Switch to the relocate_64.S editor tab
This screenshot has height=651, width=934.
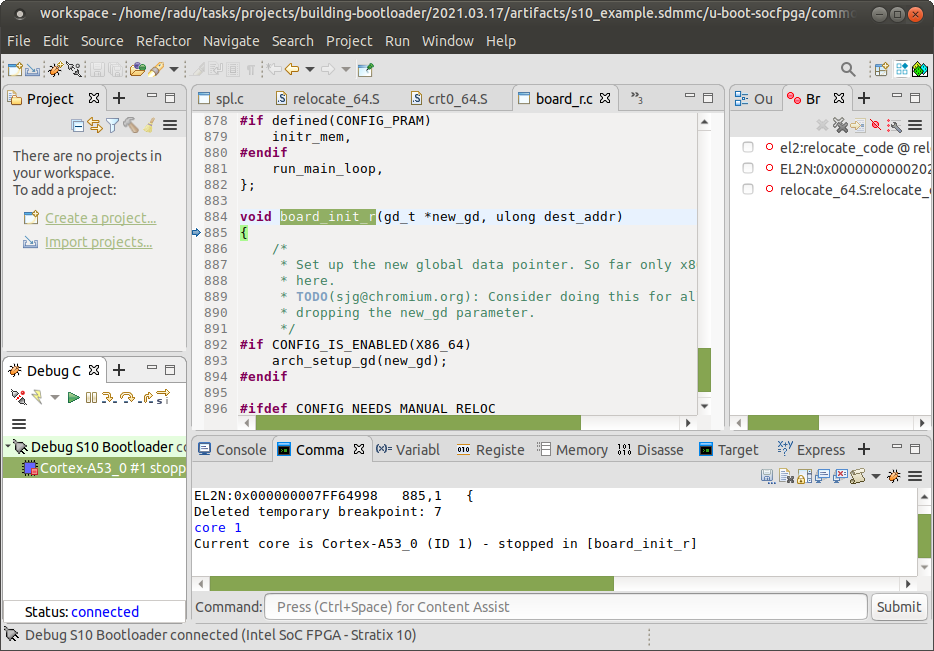point(335,99)
